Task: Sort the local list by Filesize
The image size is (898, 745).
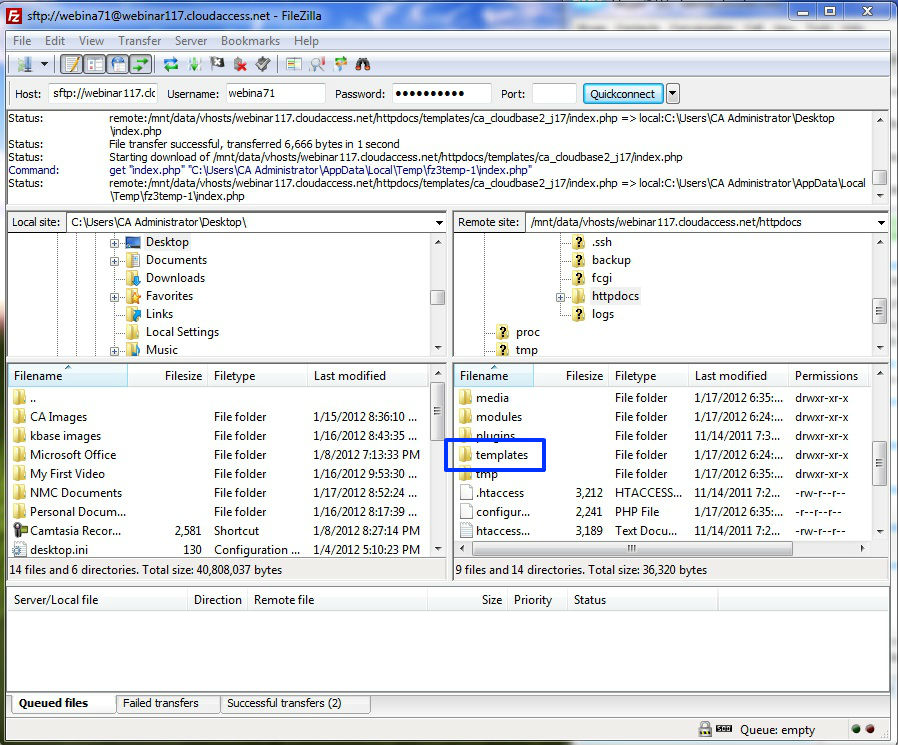Action: 168,376
